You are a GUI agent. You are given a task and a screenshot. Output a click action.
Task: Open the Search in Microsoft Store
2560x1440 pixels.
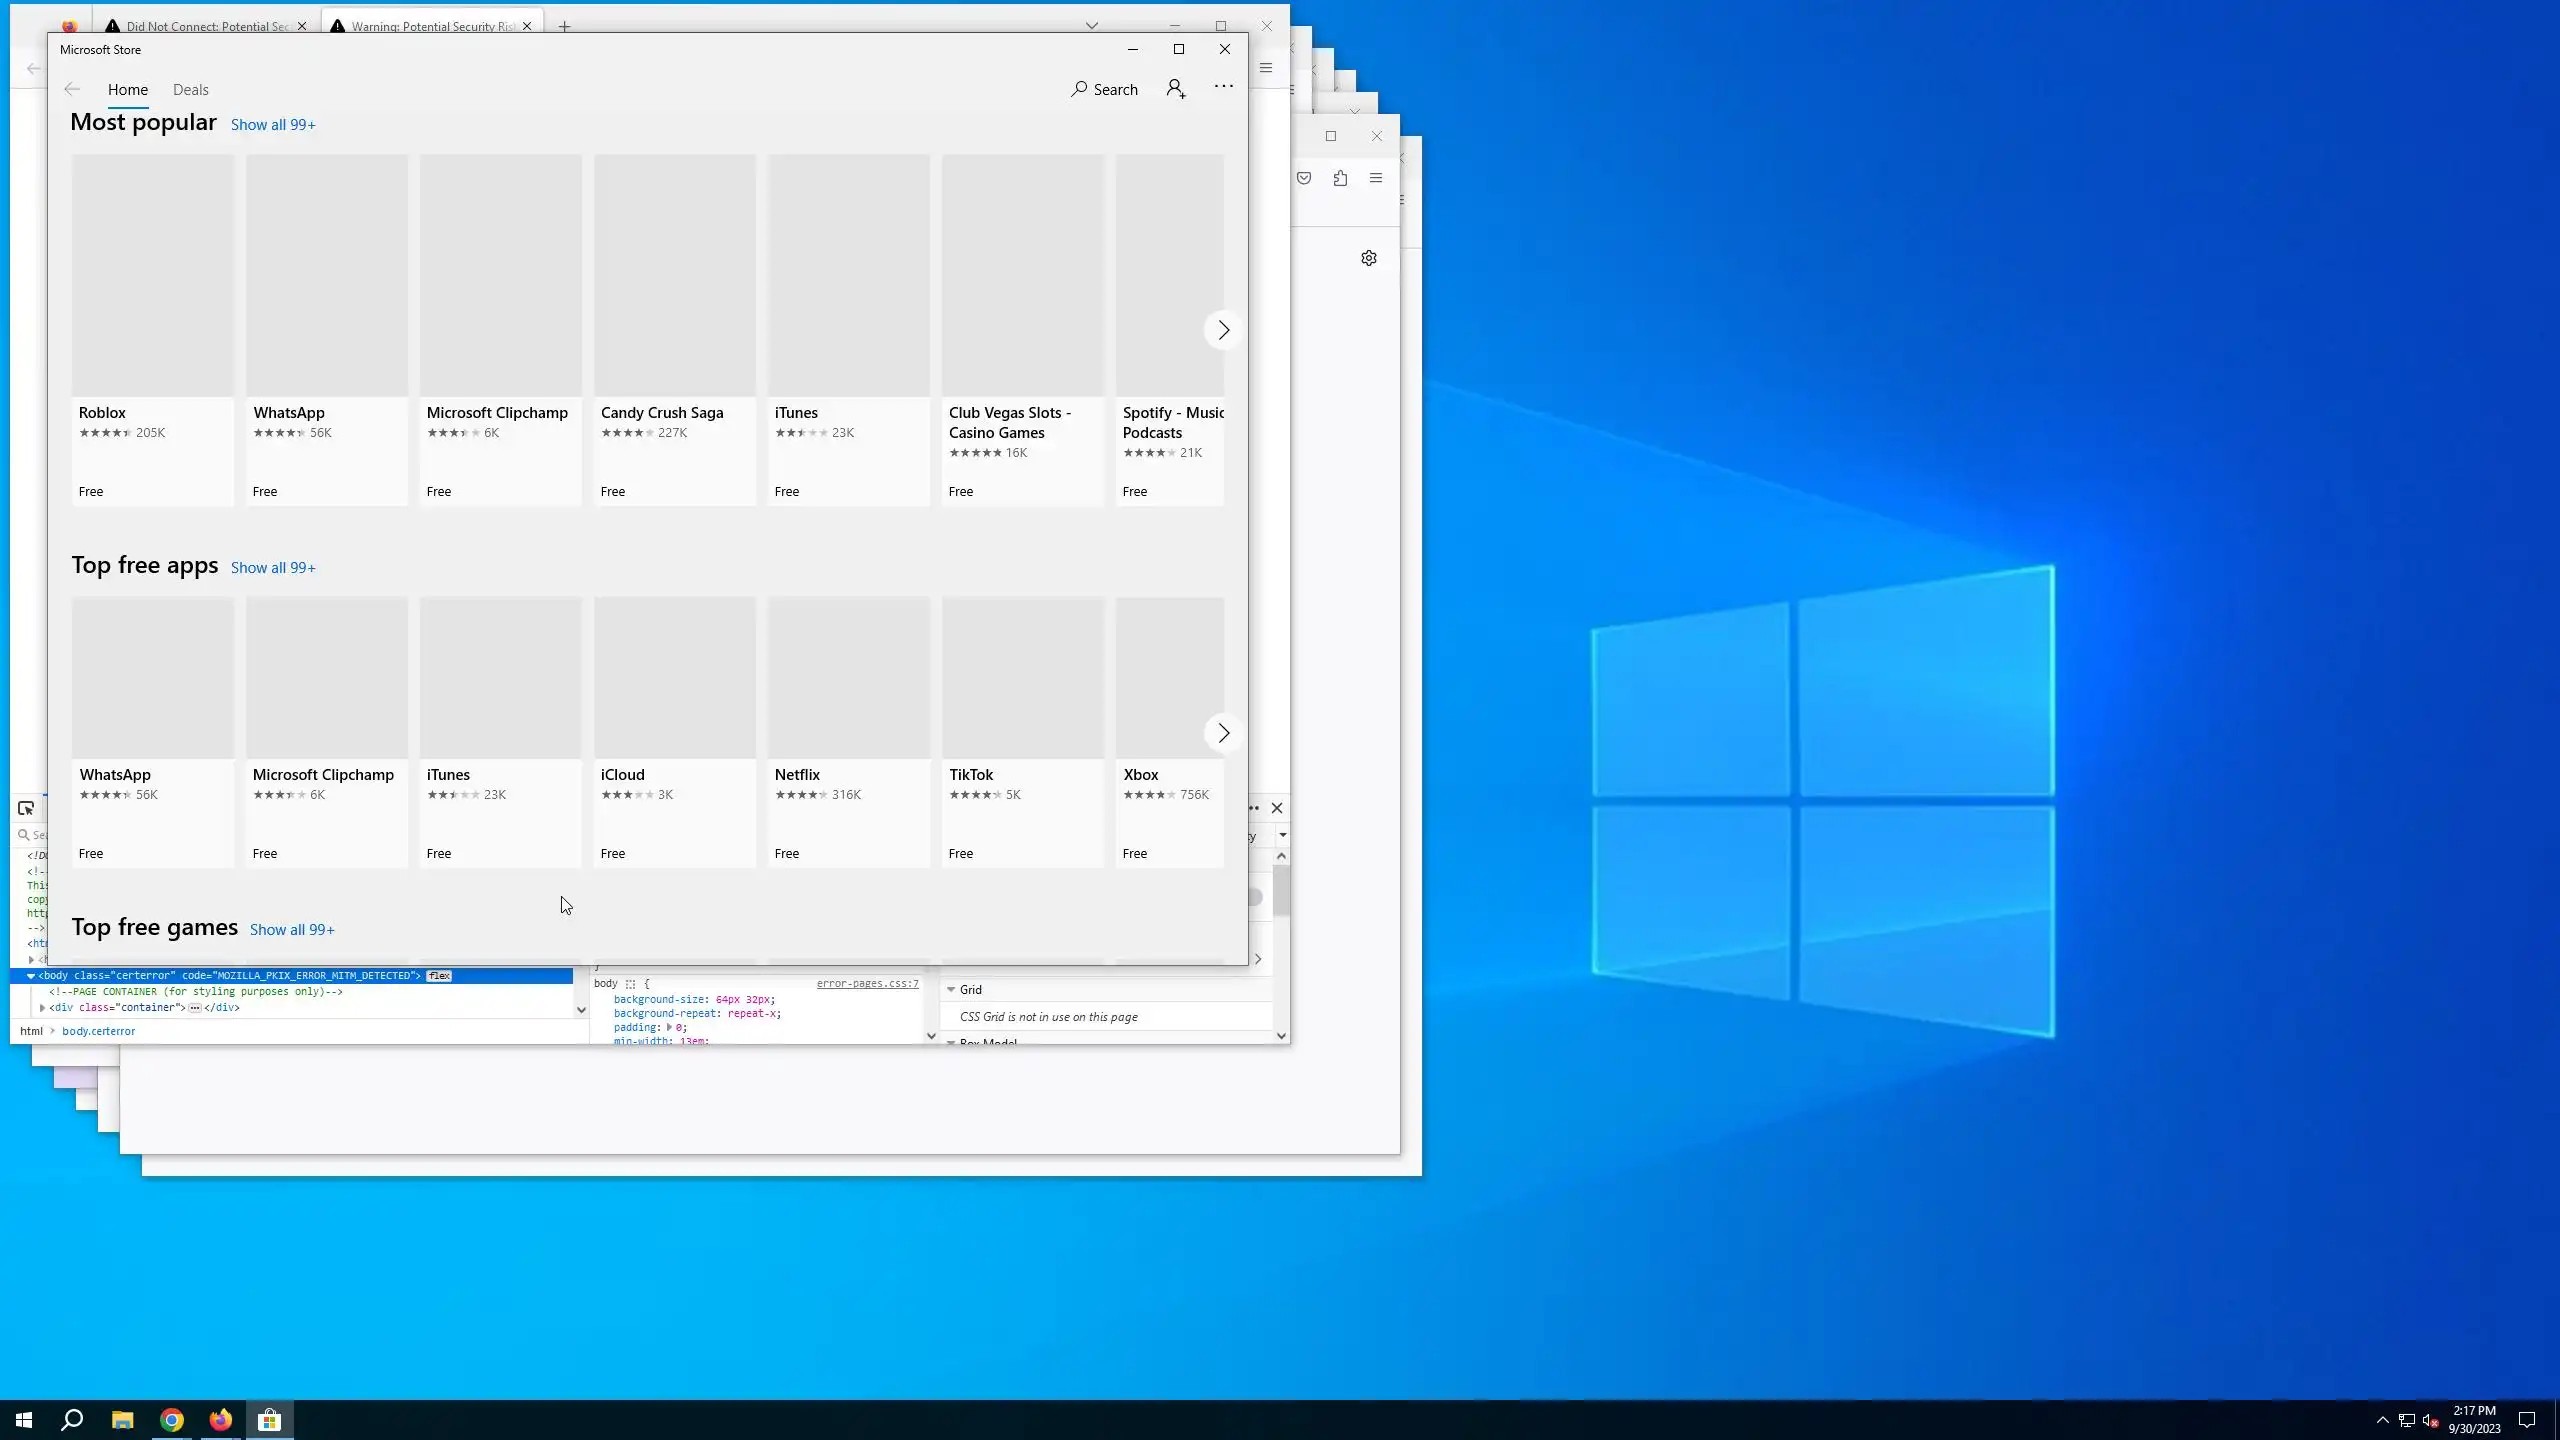tap(1104, 89)
